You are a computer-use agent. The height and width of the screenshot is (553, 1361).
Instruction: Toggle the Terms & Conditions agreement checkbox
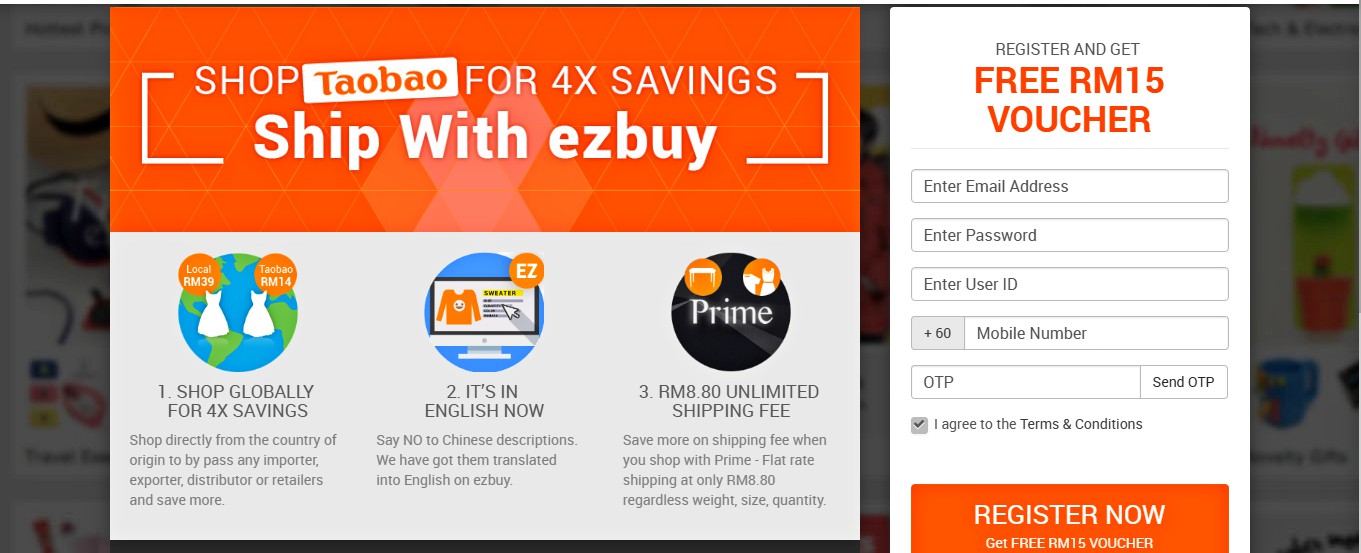919,425
